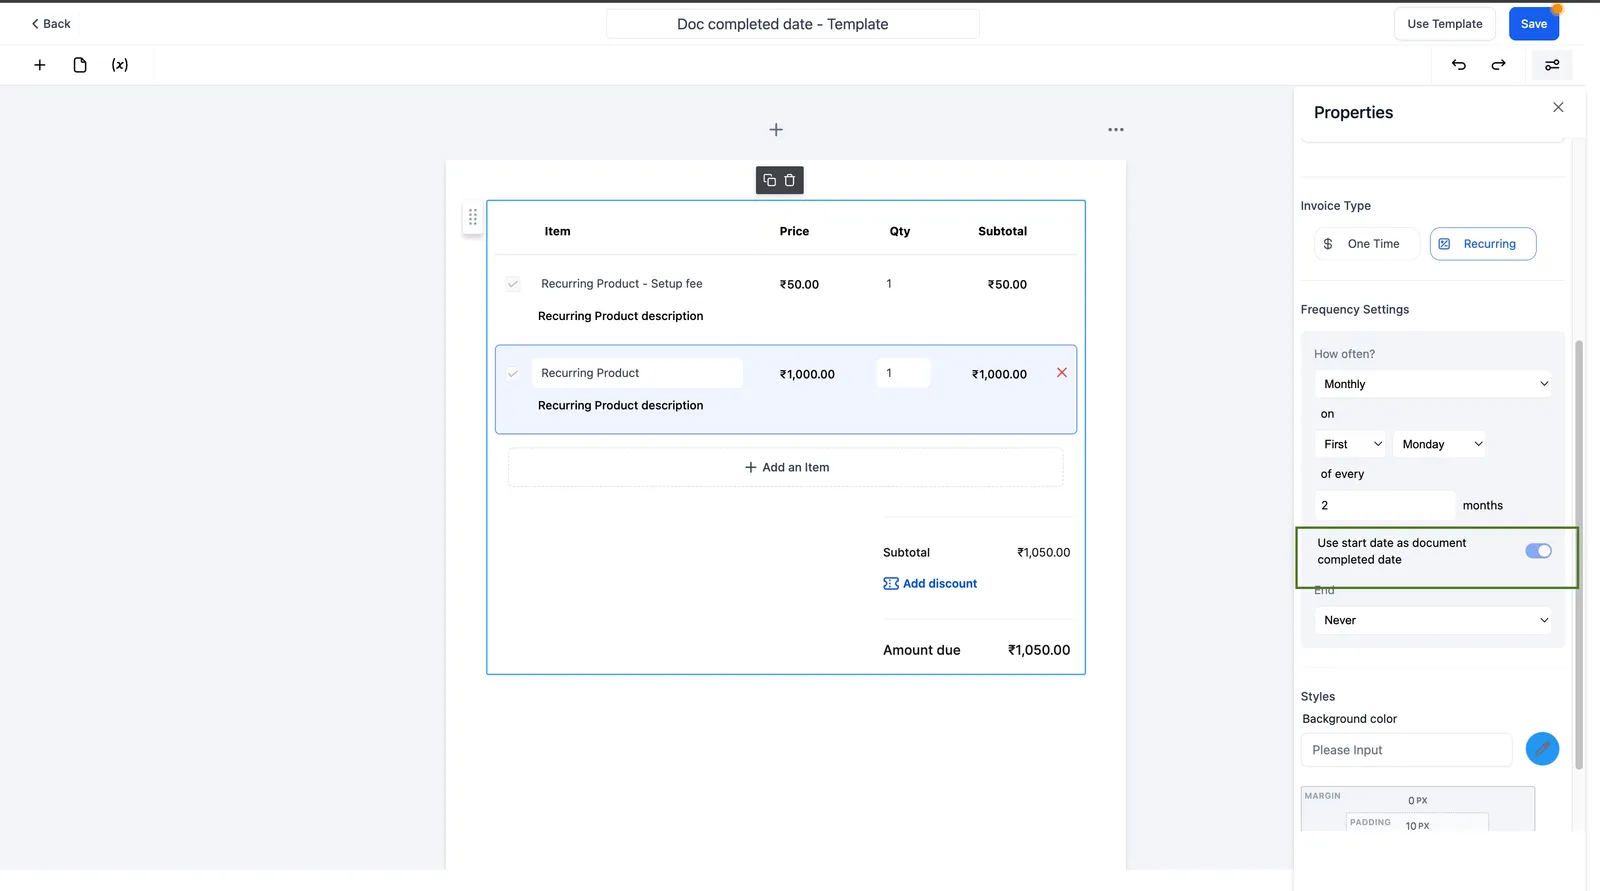Toggle checkbox for Recurring Product - Setup fee
Viewport: 1600px width, 891px height.
(x=513, y=284)
